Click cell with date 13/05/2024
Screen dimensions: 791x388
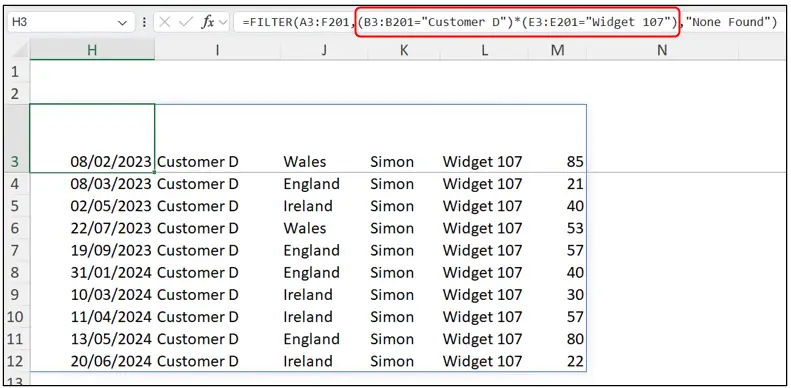point(92,339)
